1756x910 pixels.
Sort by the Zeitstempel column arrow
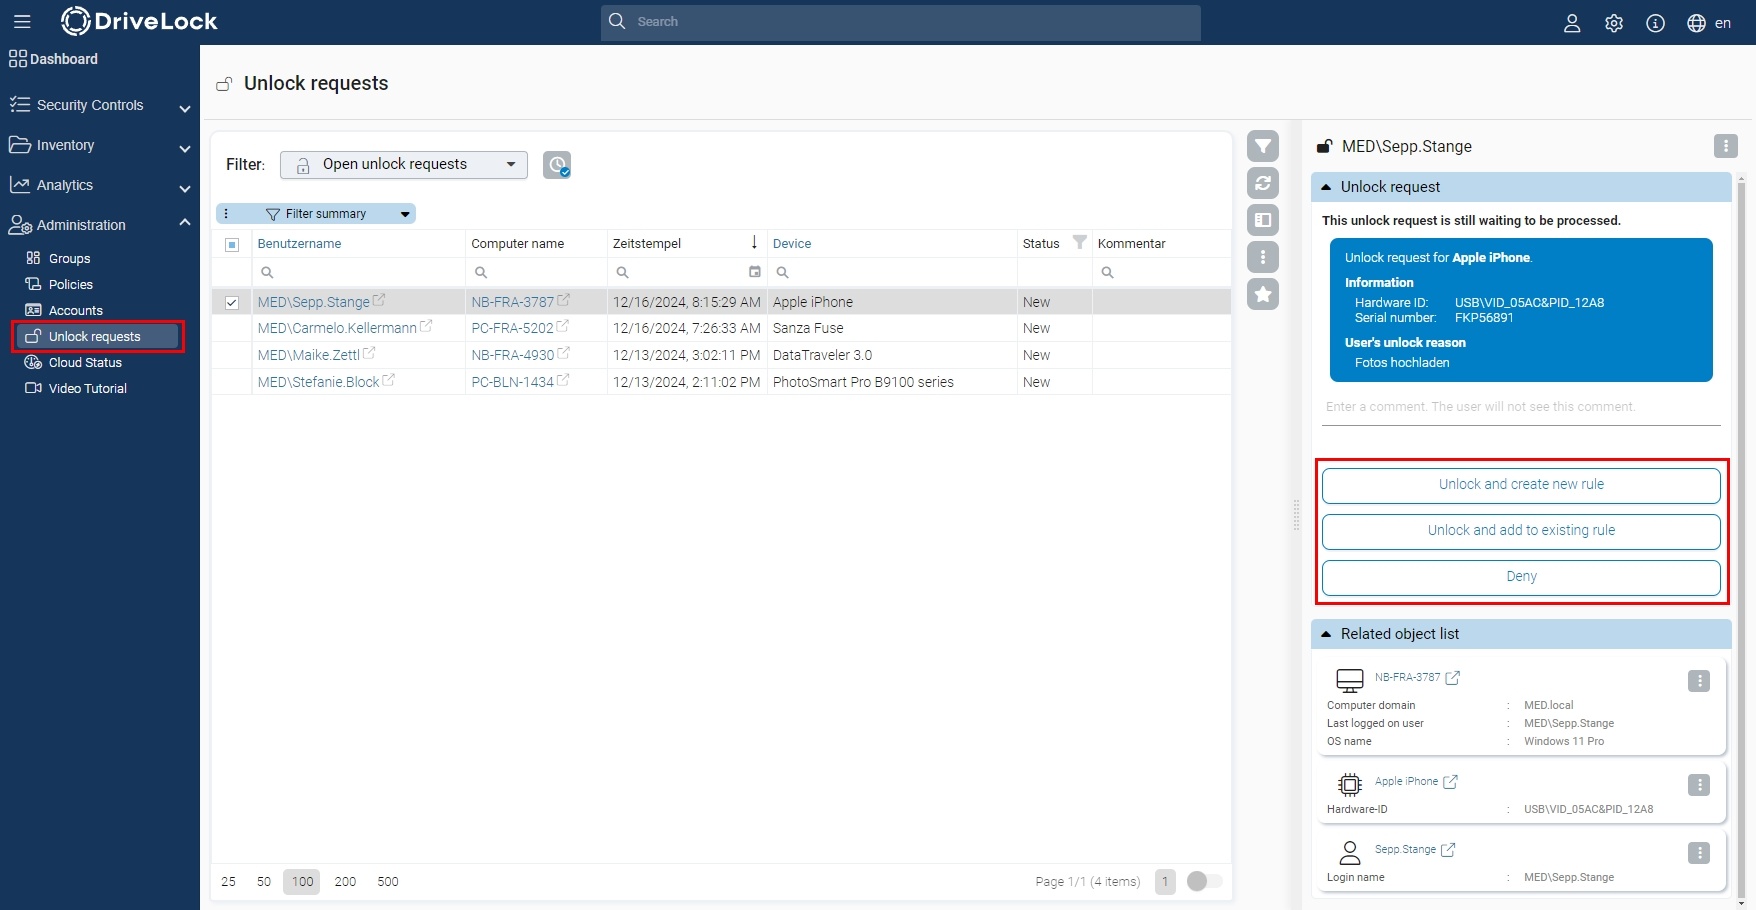[x=754, y=242]
